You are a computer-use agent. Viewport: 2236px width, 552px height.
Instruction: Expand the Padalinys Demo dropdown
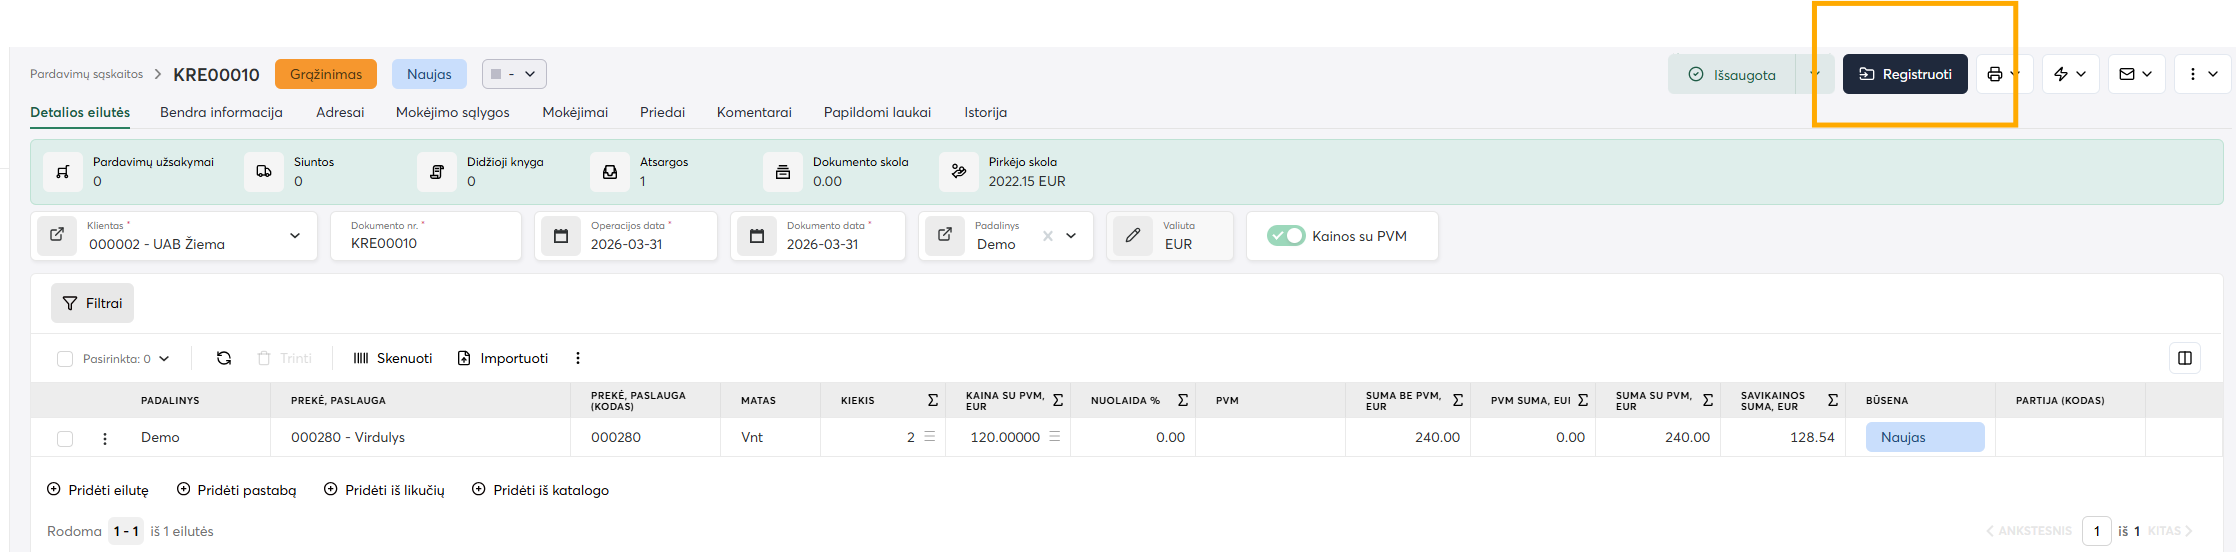(x=1071, y=236)
